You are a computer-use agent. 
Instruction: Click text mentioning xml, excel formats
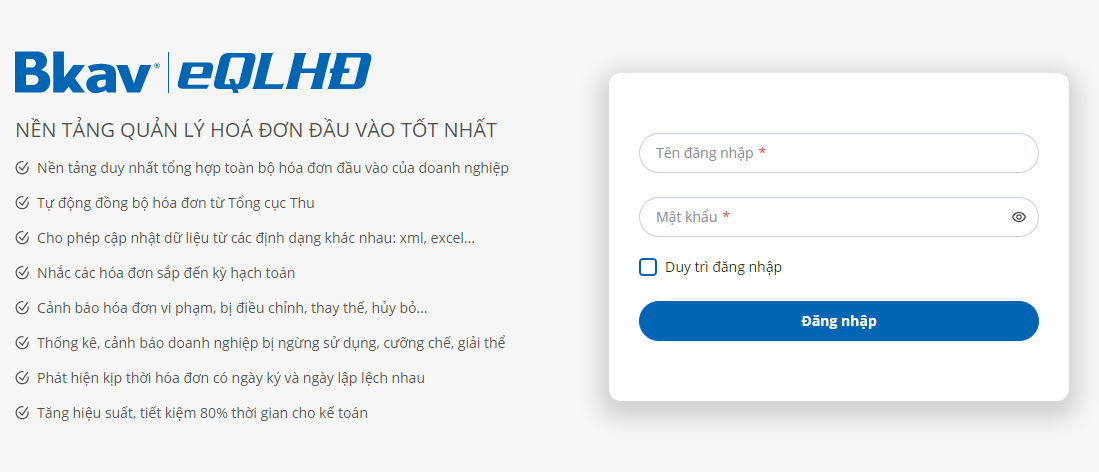pos(256,238)
